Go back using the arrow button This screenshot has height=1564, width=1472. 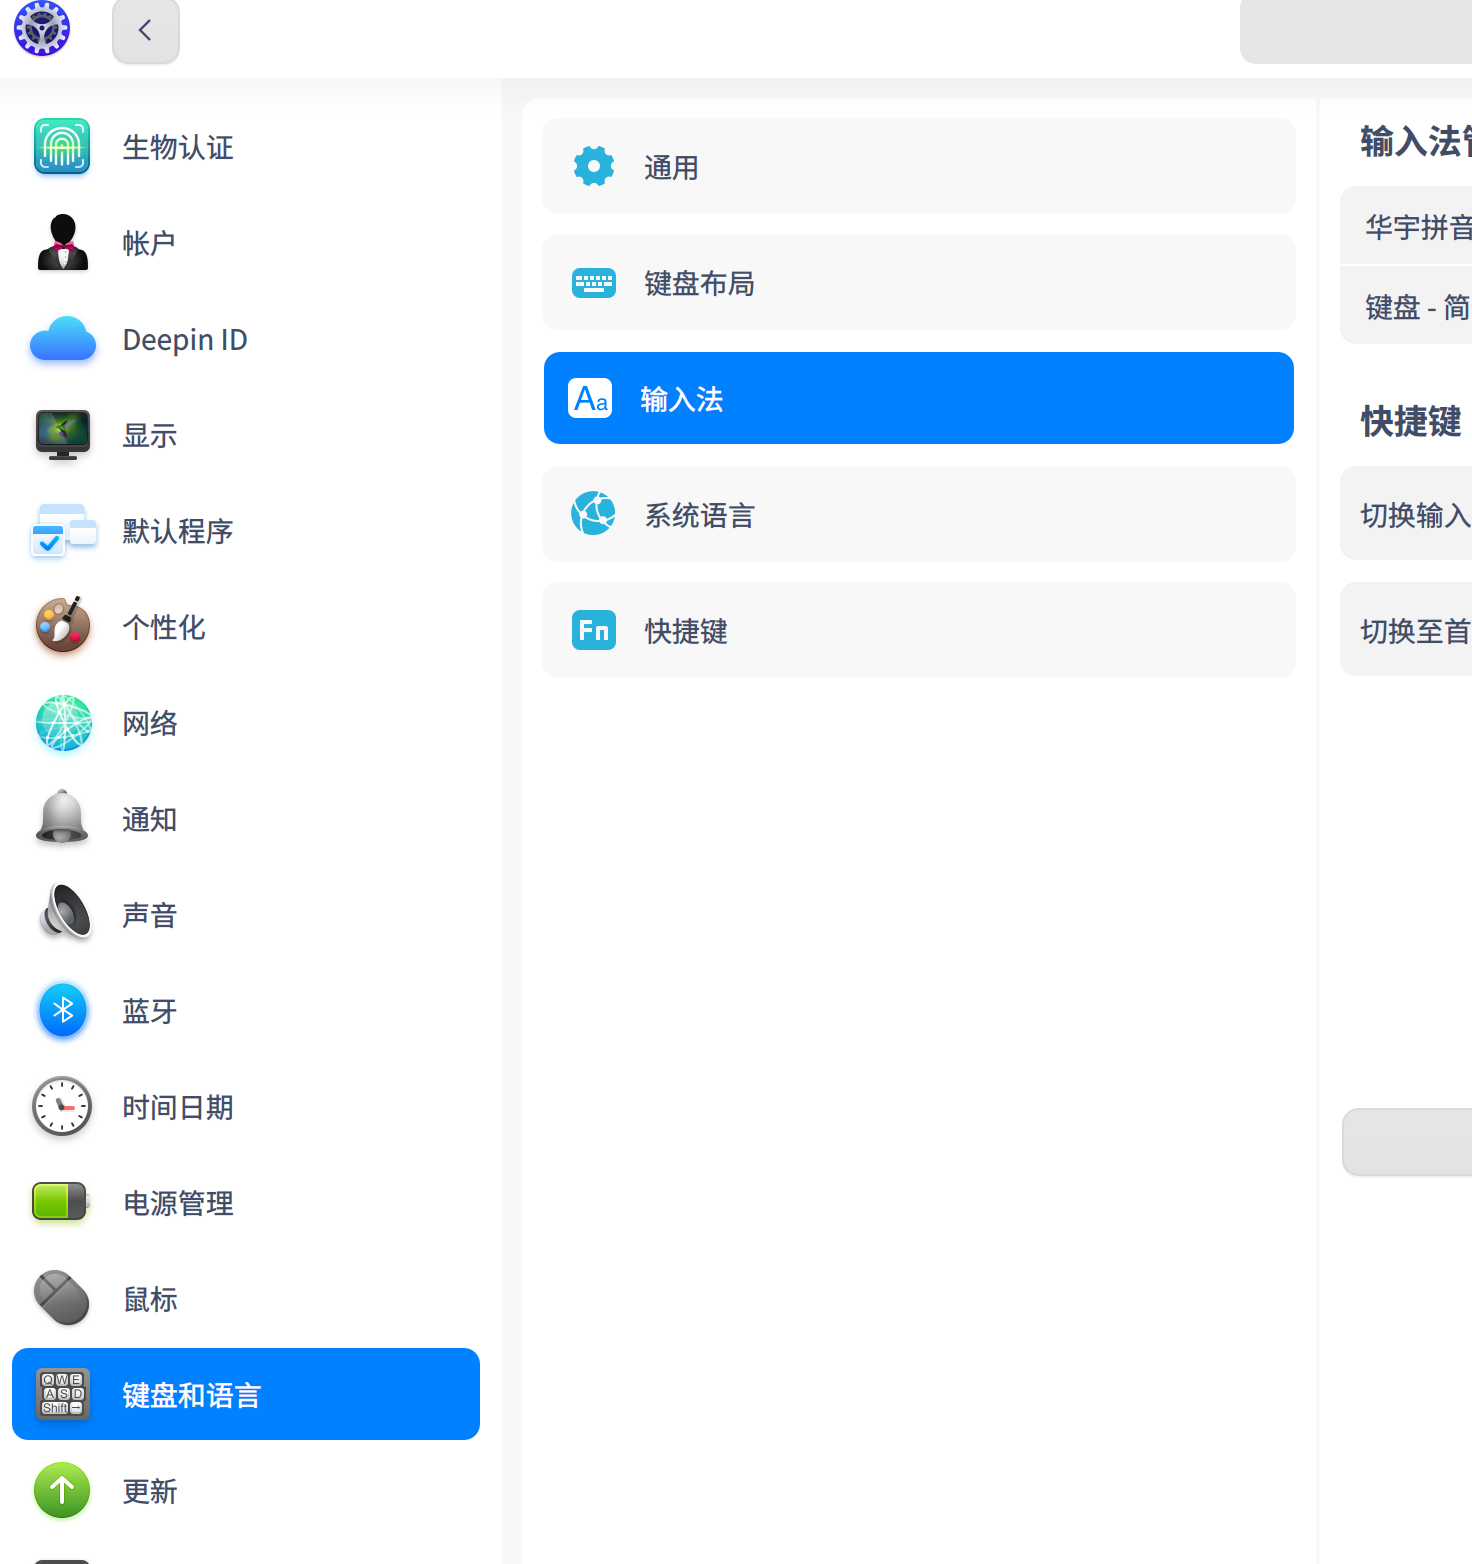(146, 31)
